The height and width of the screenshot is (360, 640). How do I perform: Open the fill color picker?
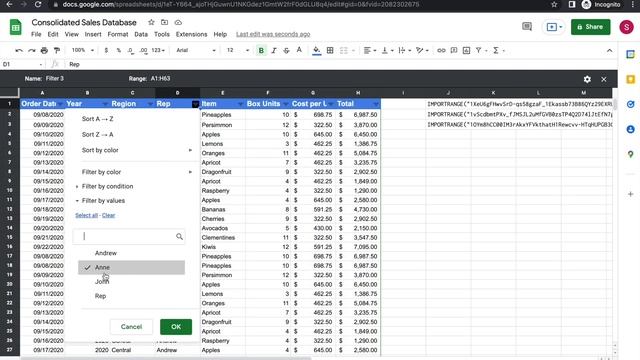(x=316, y=50)
